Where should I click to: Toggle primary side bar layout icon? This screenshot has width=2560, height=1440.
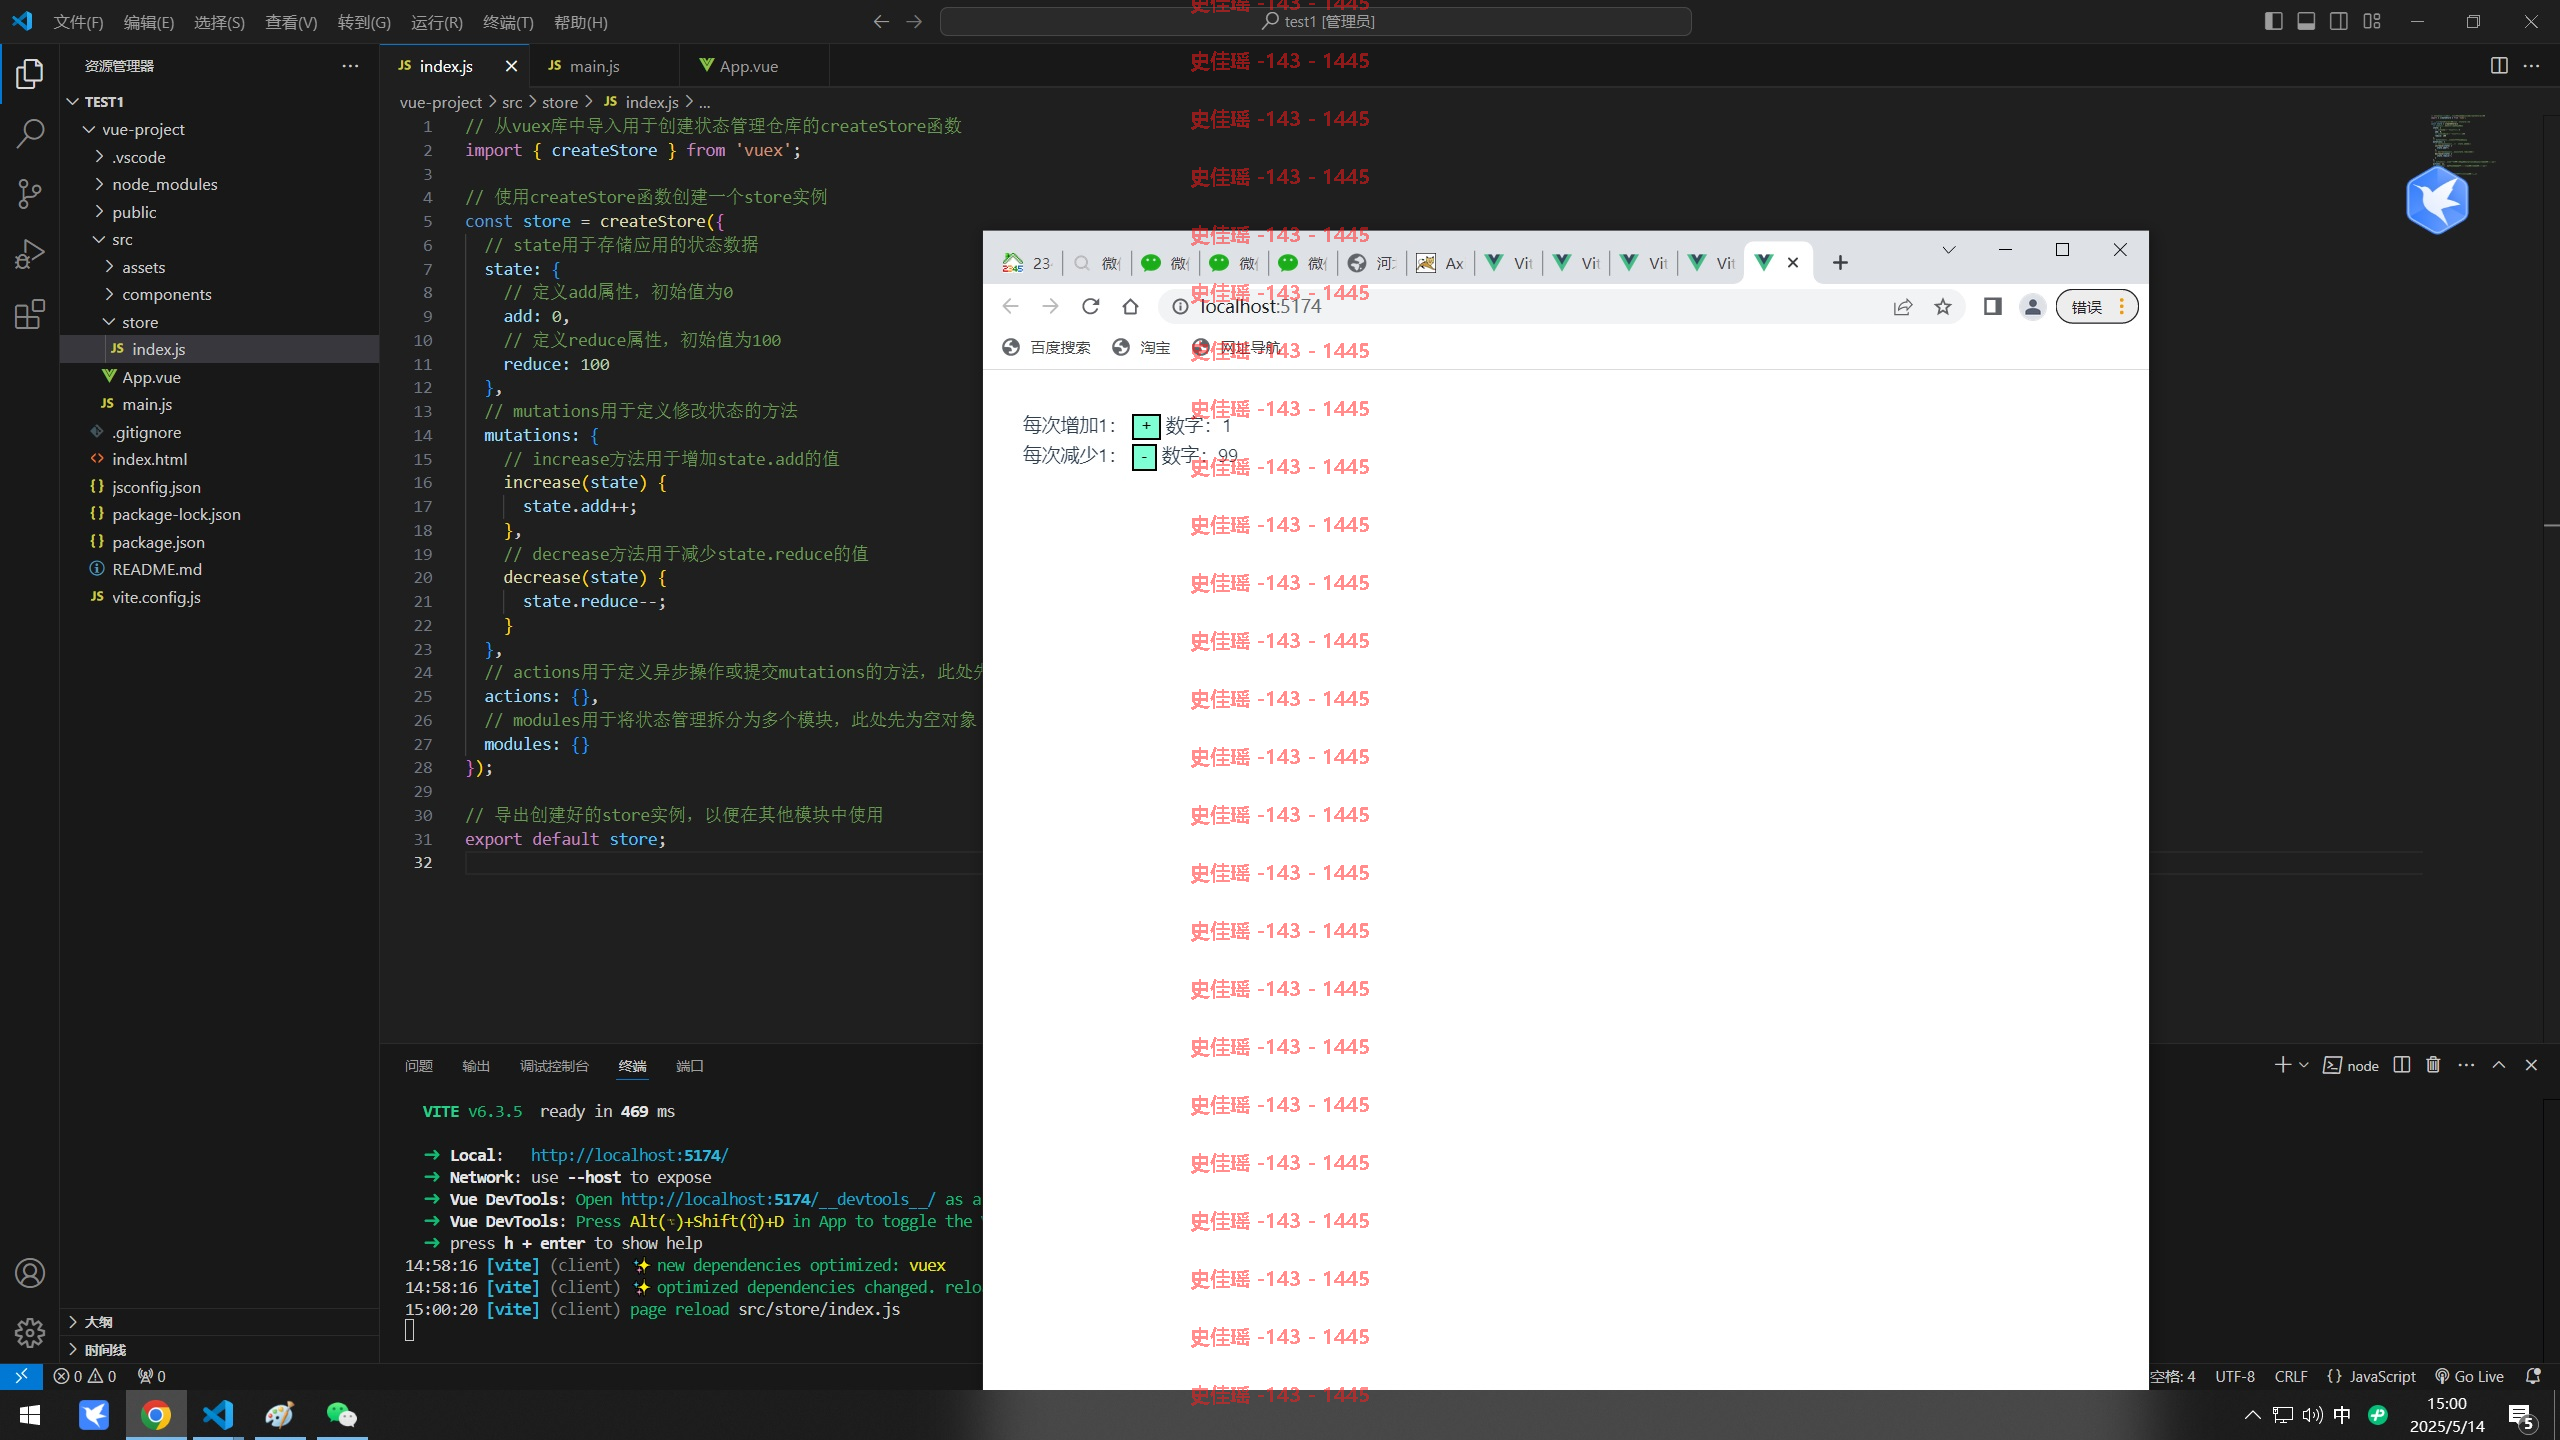(2273, 22)
